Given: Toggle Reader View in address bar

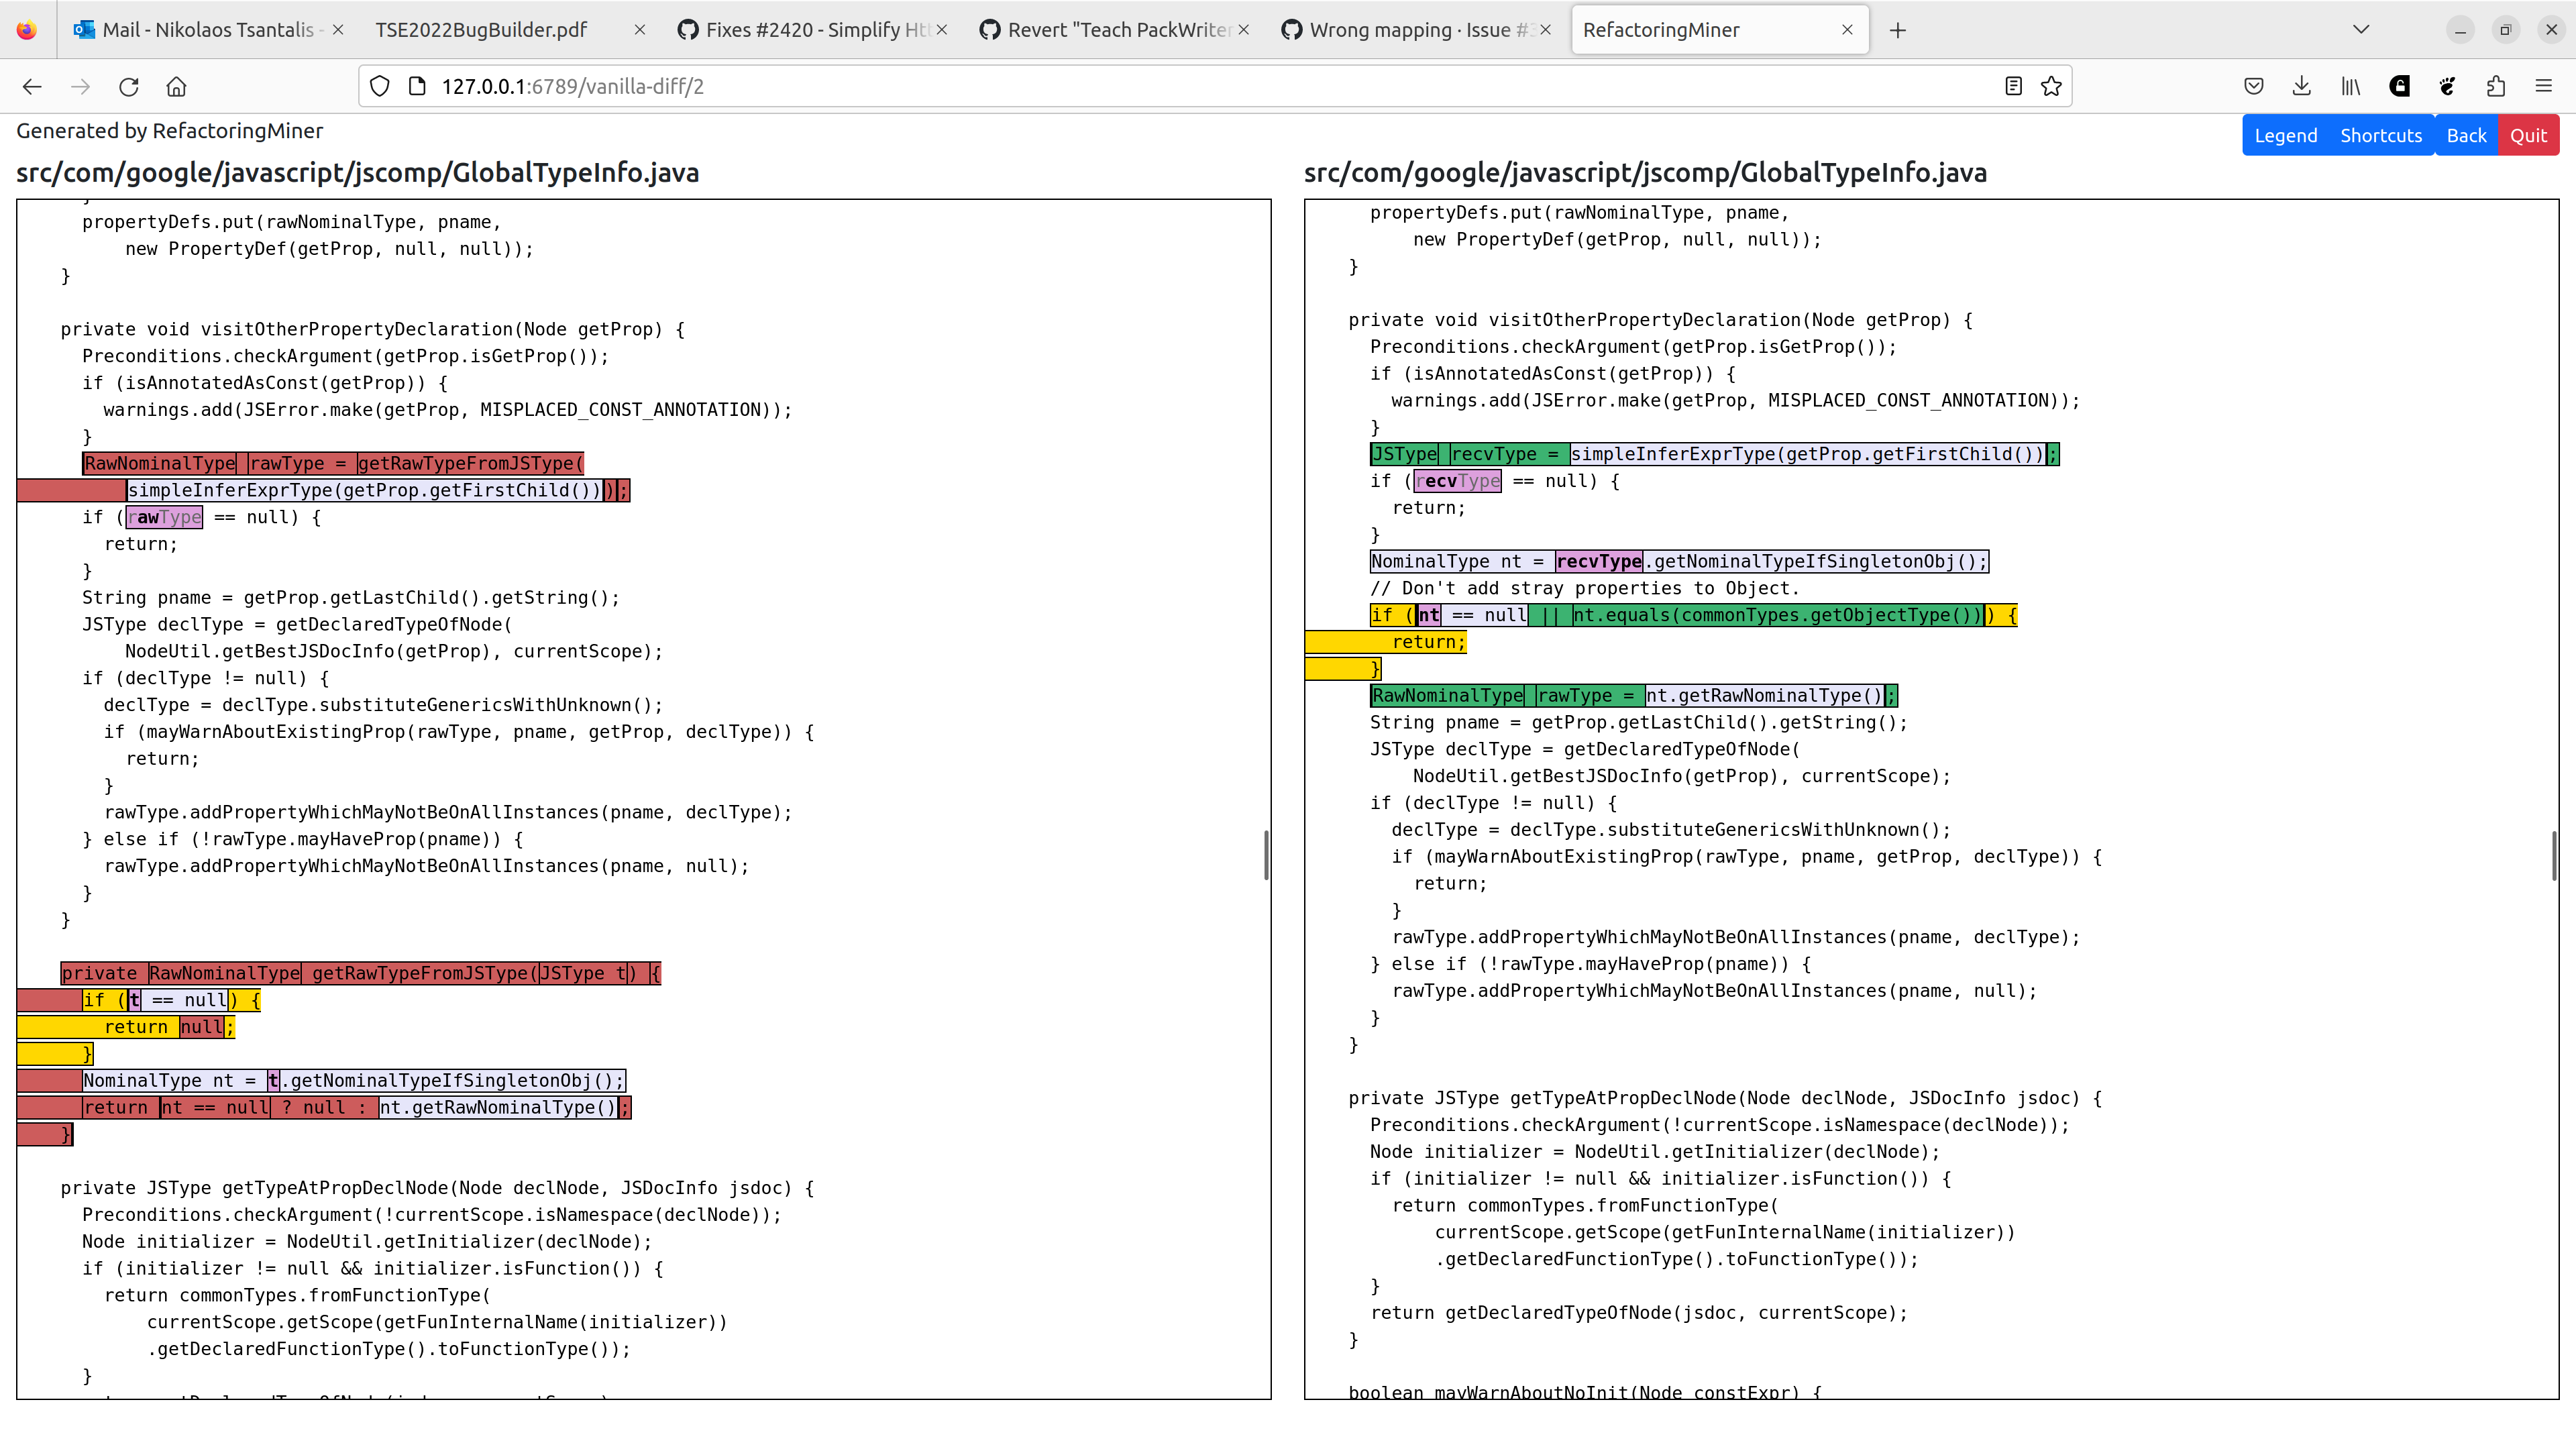Looking at the screenshot, I should [x=2013, y=87].
